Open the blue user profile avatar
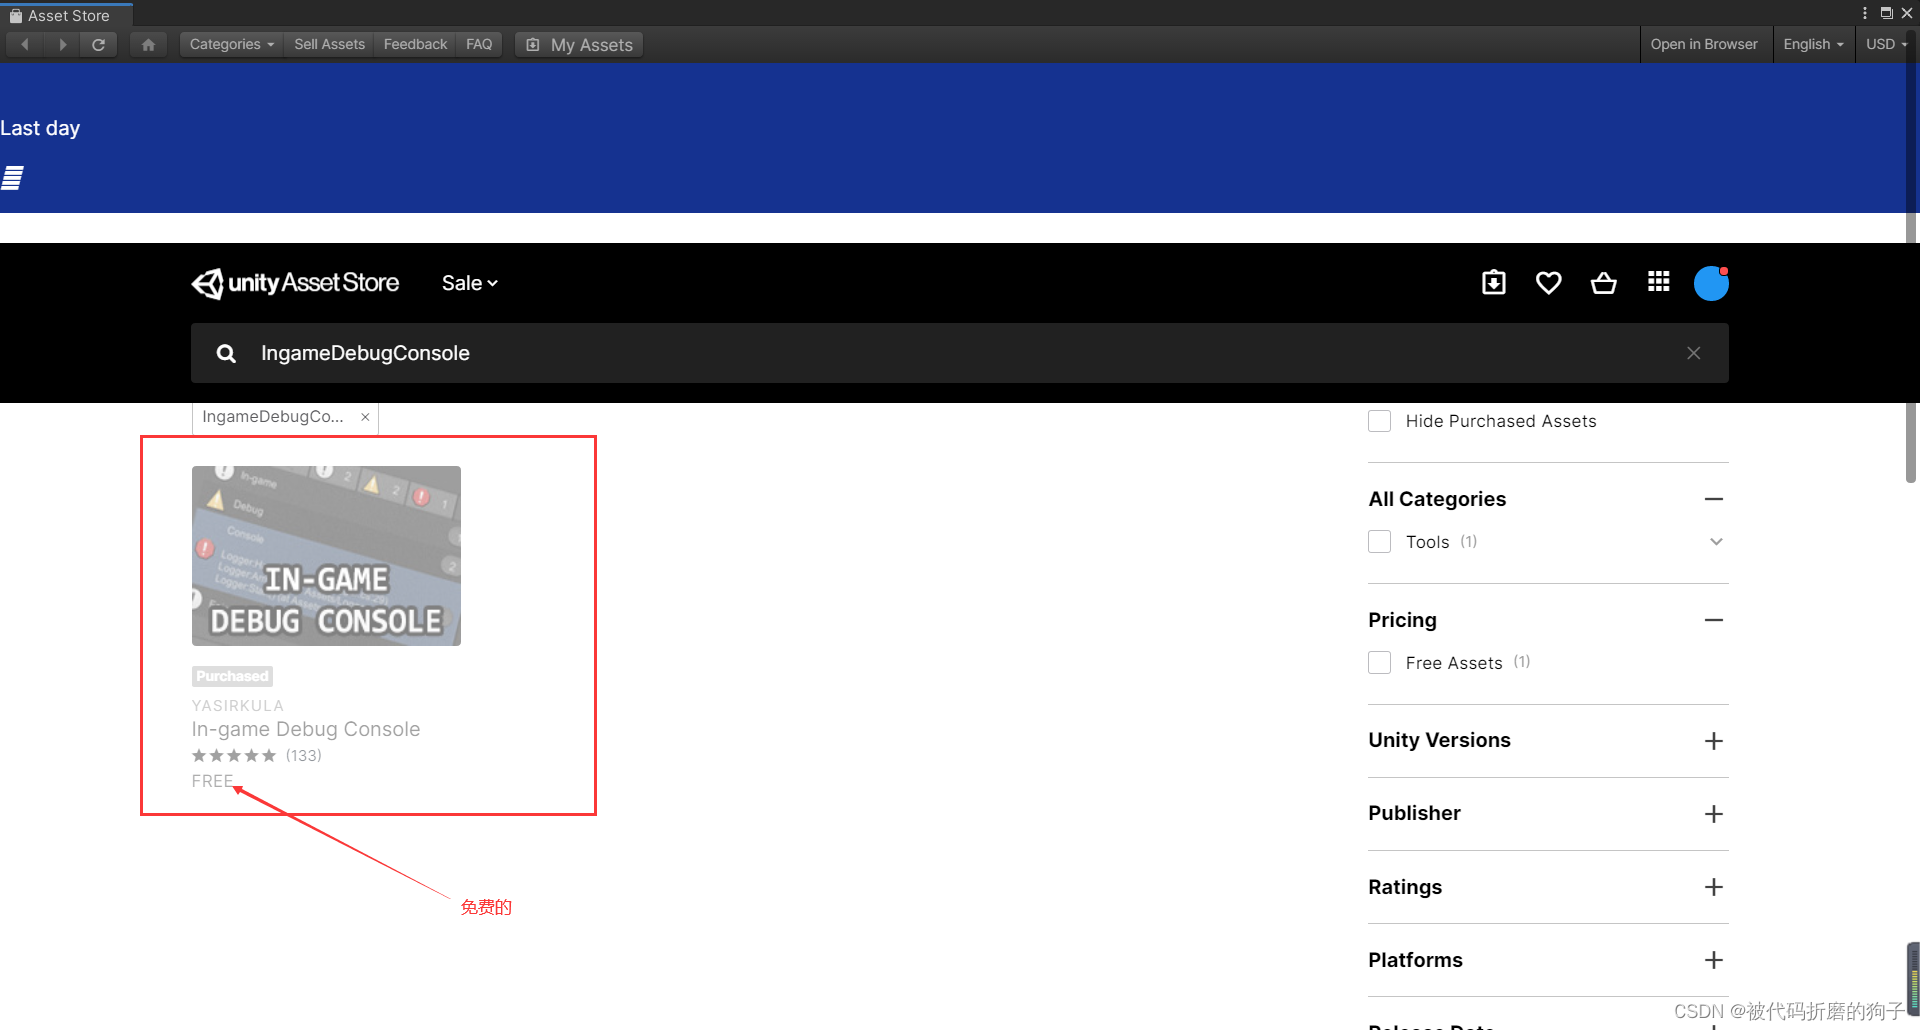Viewport: 1920px width, 1030px height. coord(1711,283)
